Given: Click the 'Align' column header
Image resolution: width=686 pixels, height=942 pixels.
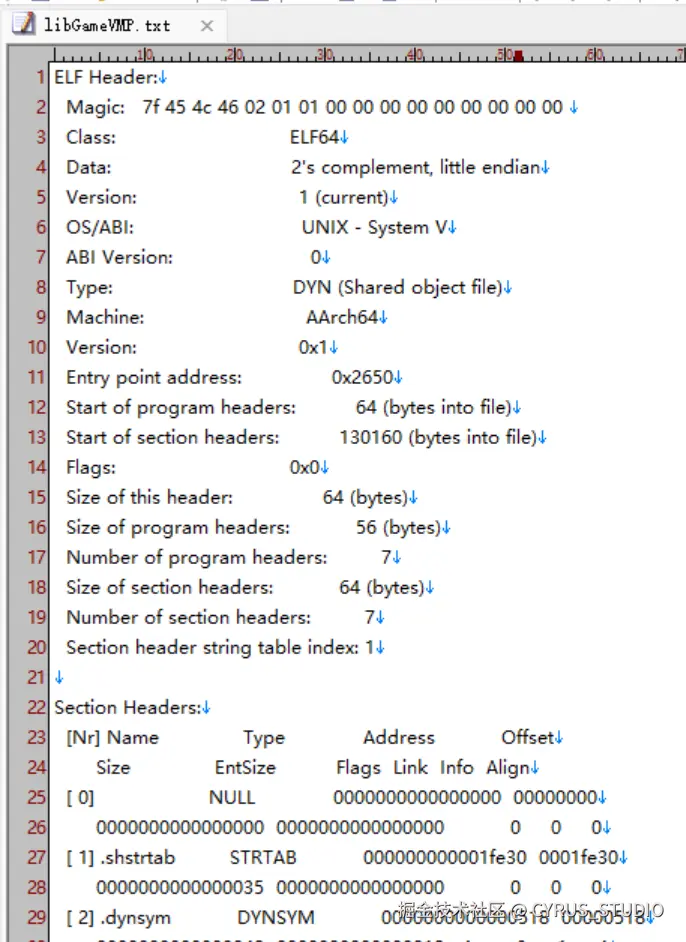Looking at the screenshot, I should click(x=508, y=767).
